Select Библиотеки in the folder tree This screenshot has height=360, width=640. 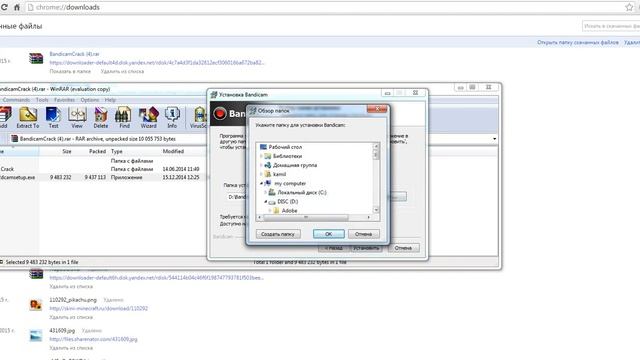(287, 156)
